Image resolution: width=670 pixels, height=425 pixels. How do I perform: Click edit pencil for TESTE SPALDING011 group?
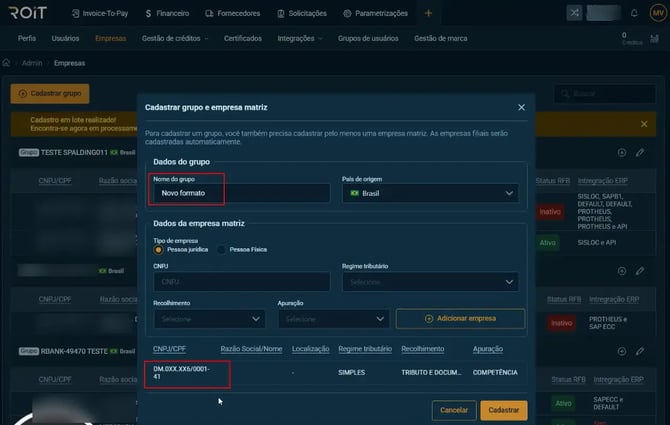640,153
